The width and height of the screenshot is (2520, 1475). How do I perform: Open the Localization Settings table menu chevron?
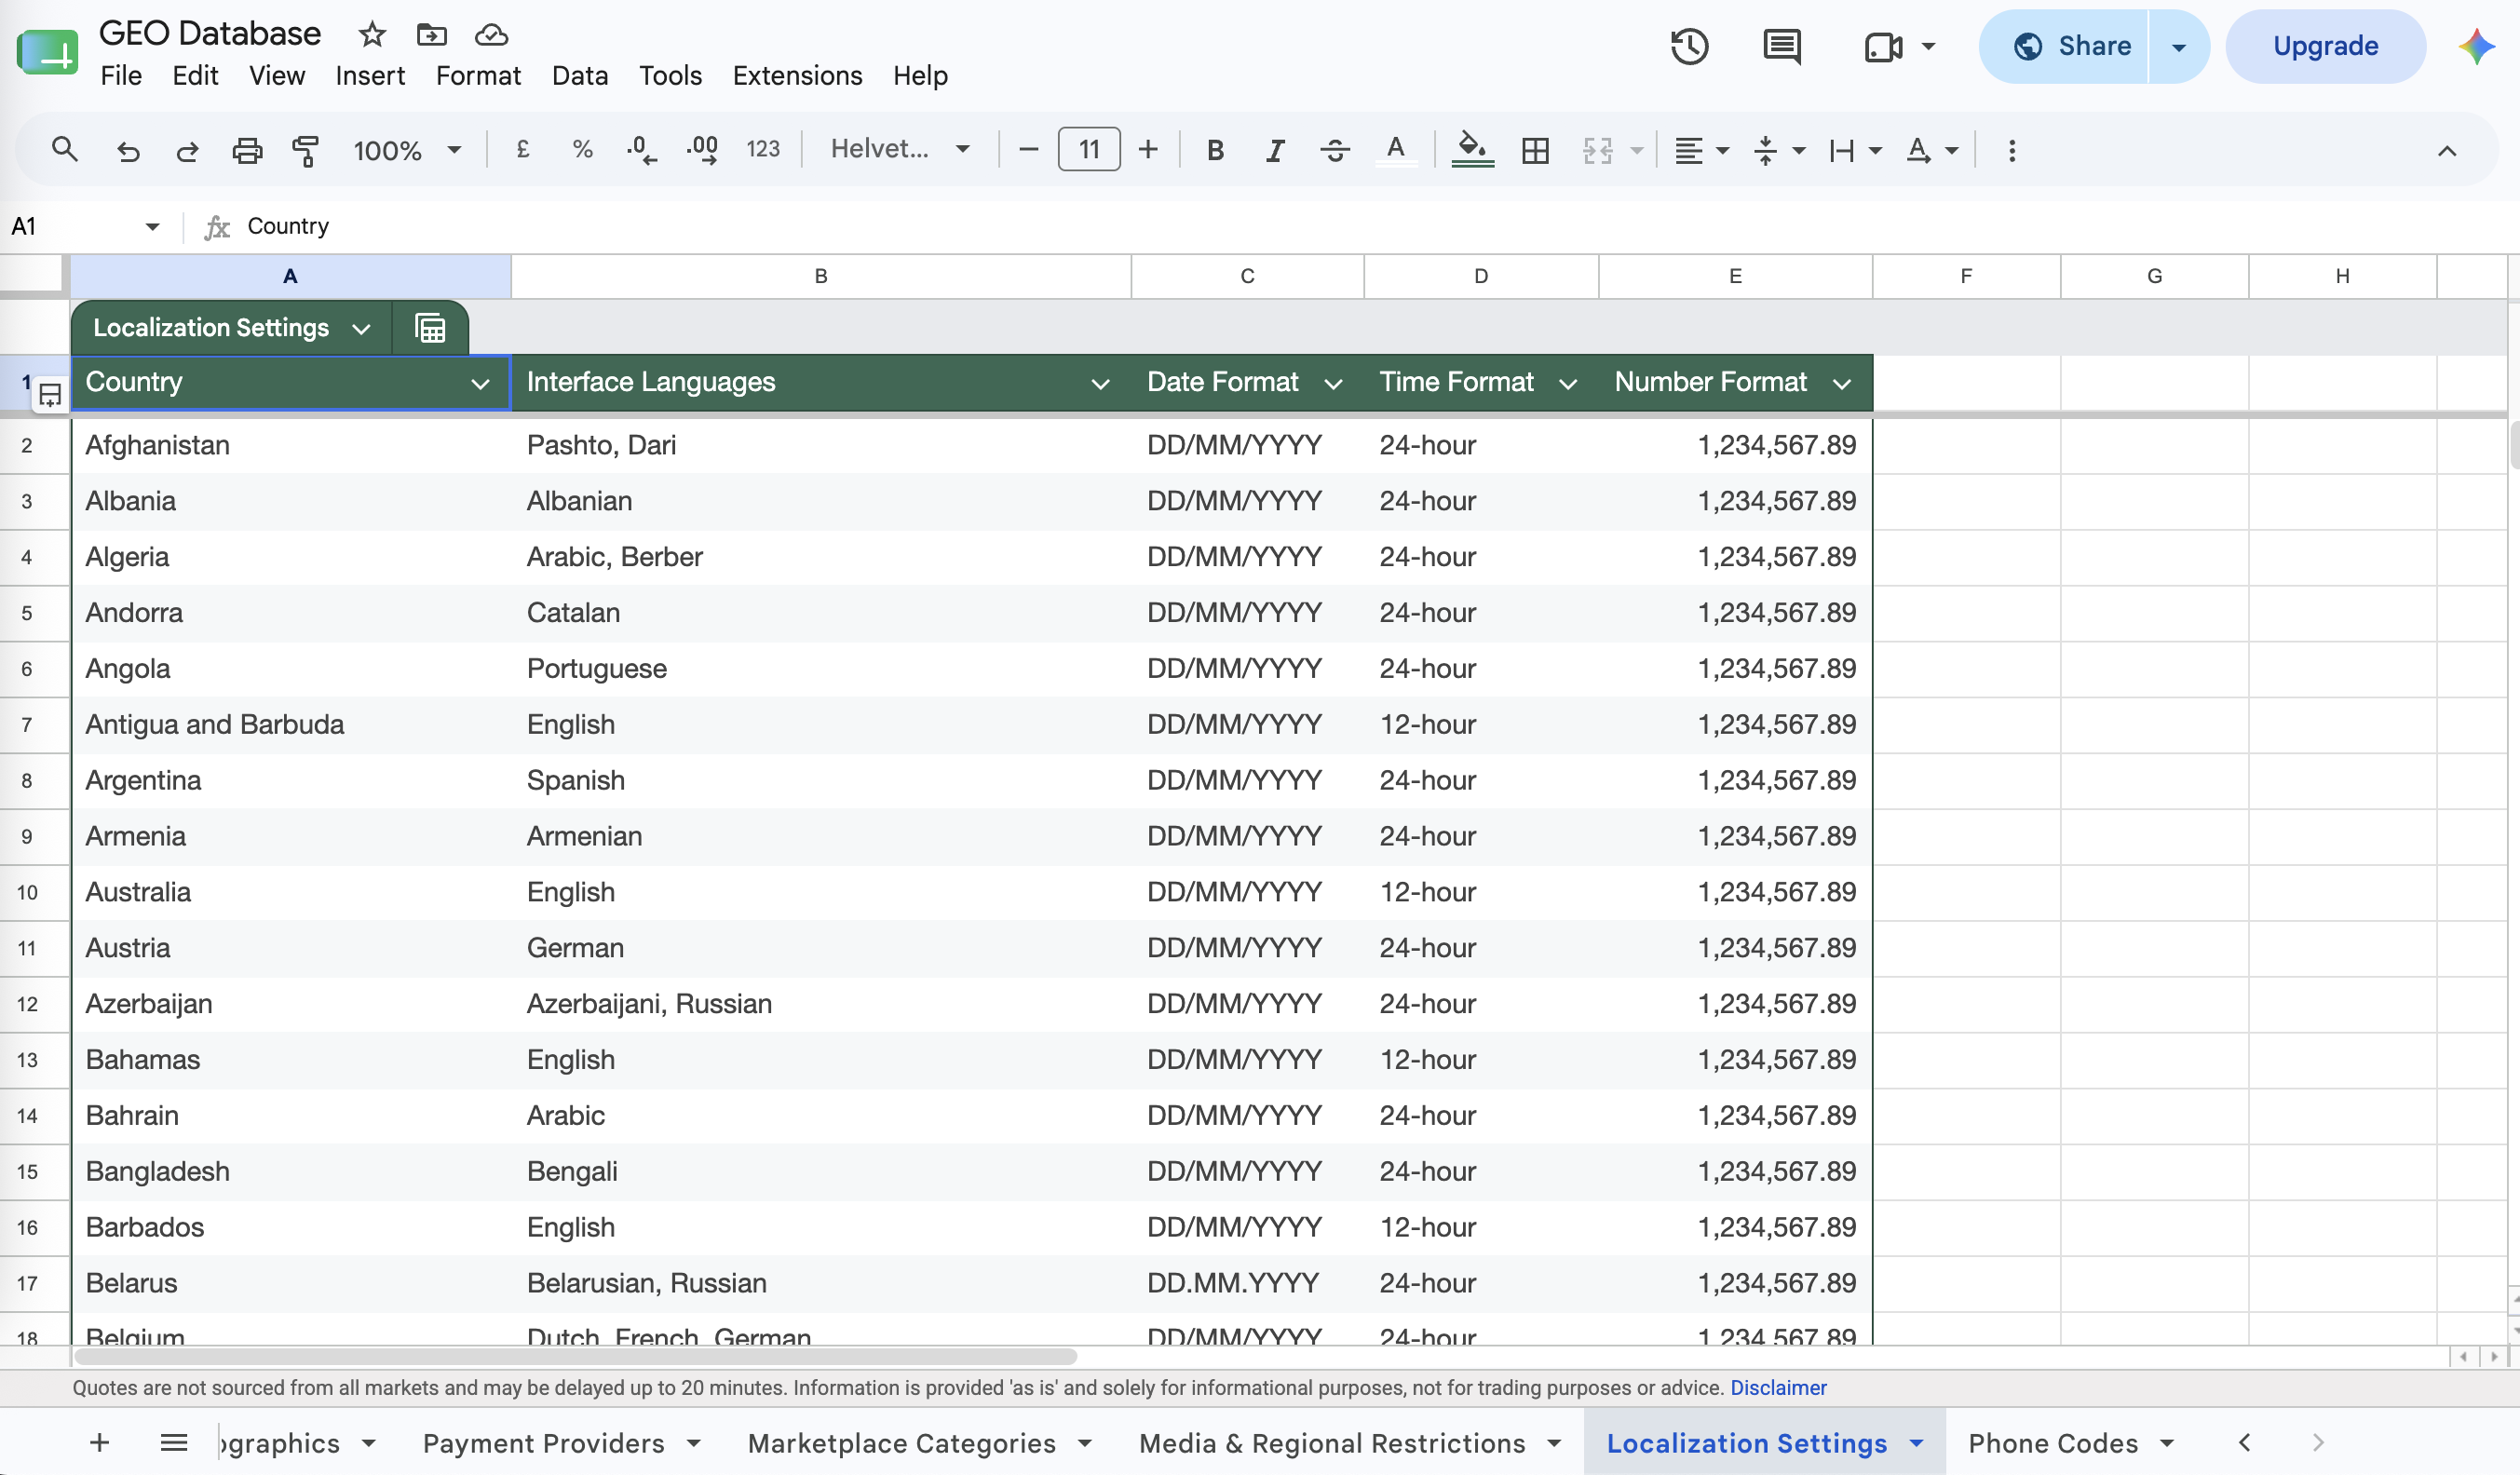tap(361, 329)
